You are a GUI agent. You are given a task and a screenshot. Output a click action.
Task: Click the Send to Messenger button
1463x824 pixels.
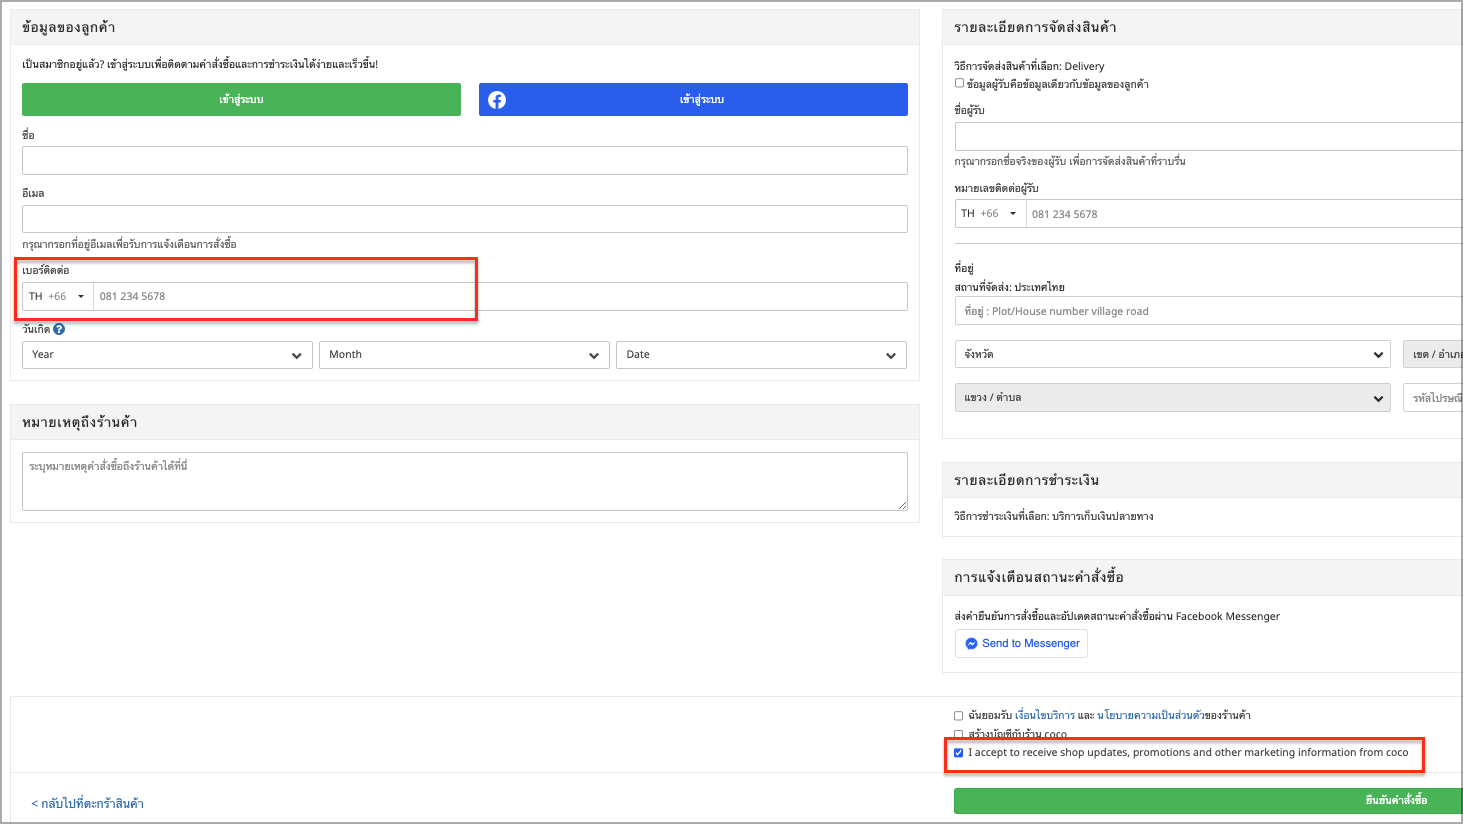pyautogui.click(x=1021, y=644)
